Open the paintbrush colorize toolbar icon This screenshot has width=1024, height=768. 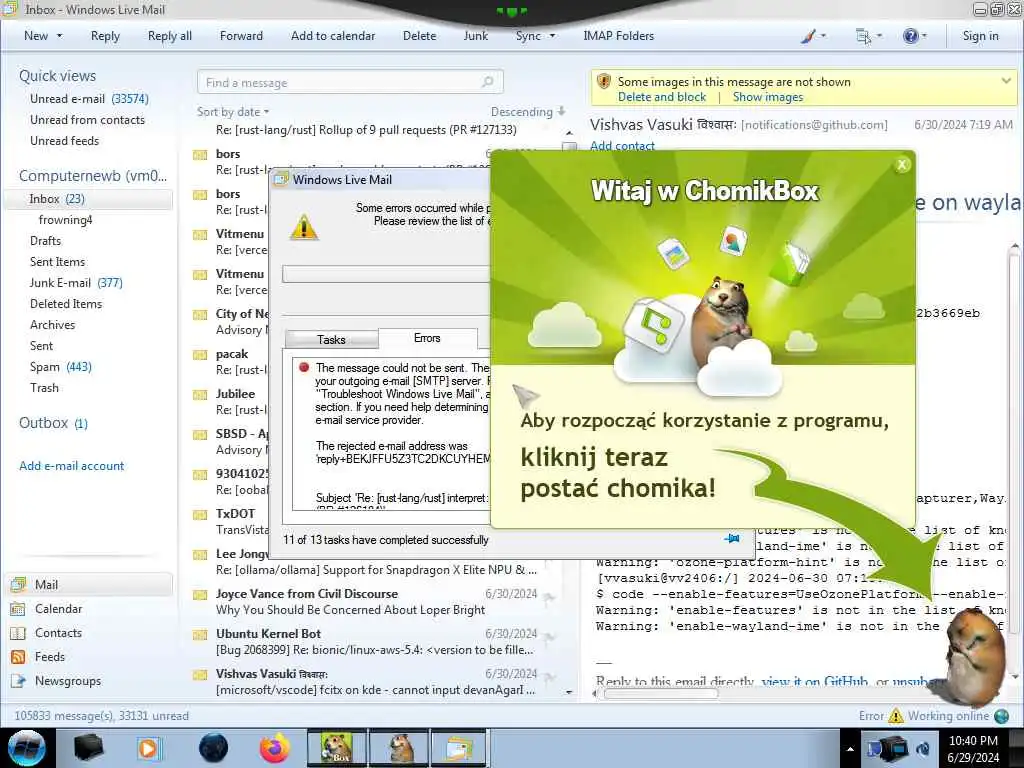click(x=808, y=36)
